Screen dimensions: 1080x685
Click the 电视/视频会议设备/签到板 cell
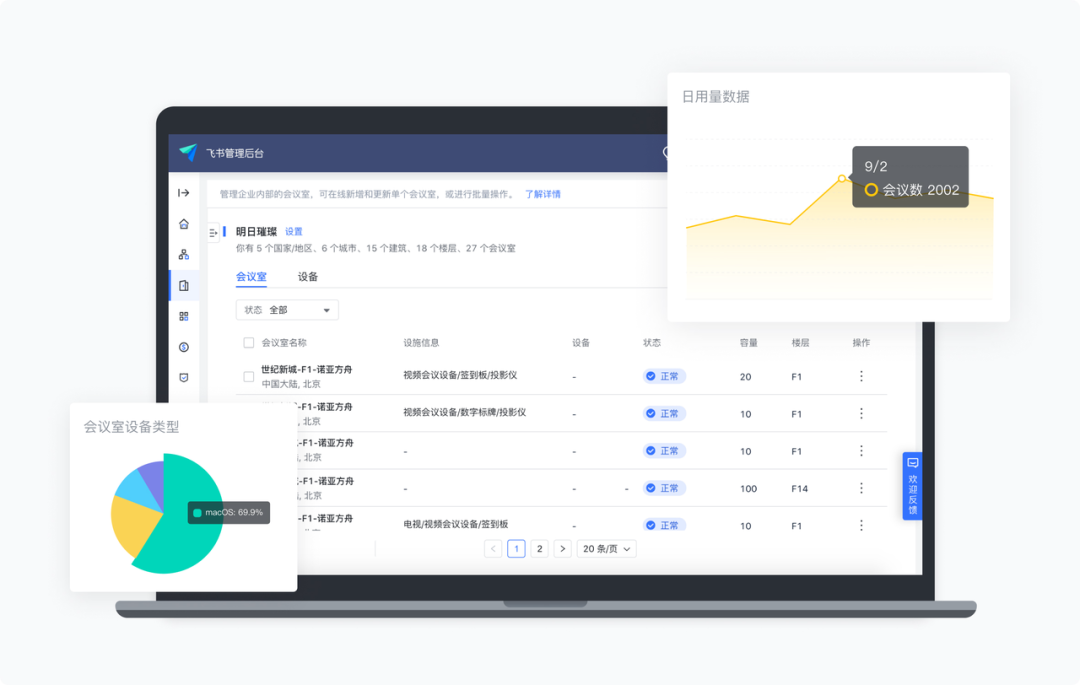(x=455, y=524)
